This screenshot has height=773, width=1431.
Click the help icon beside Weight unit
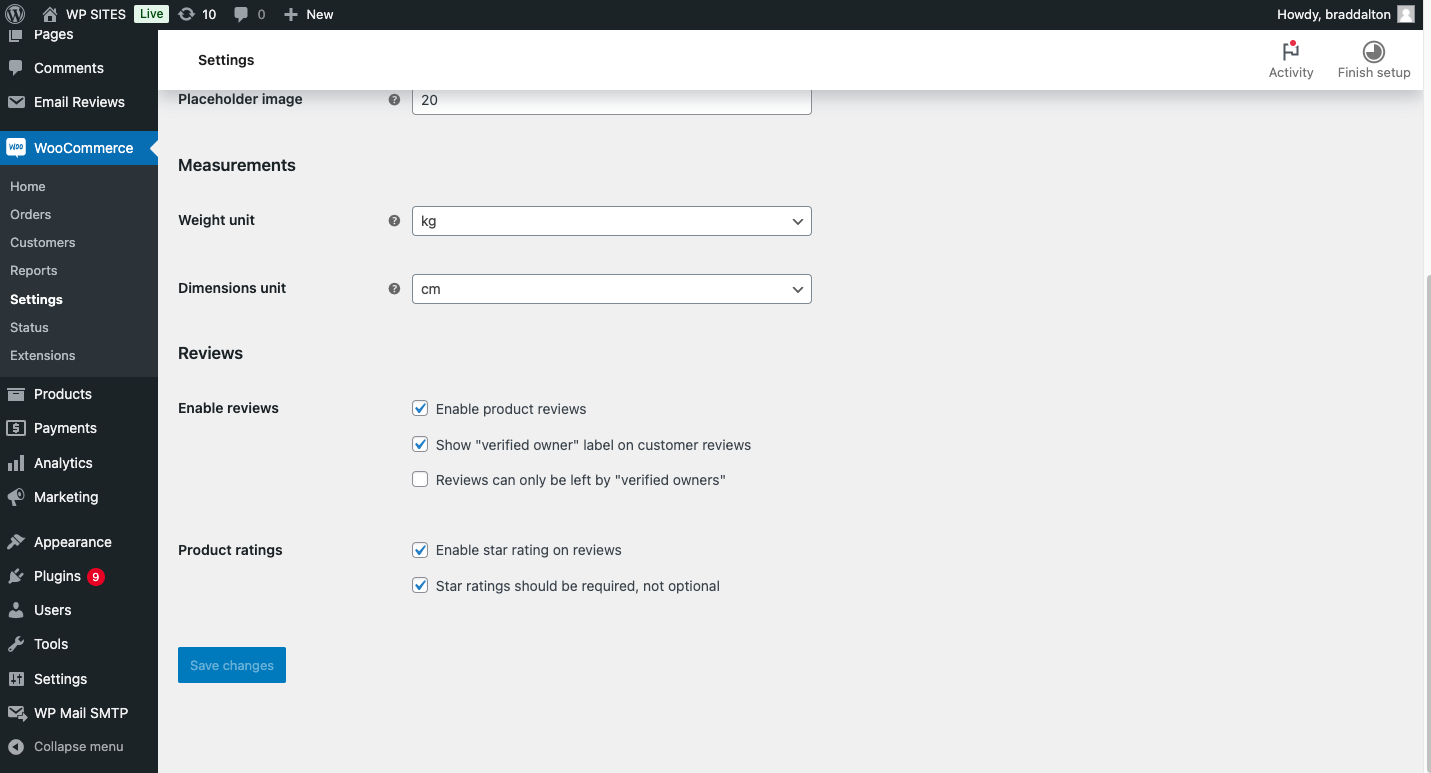[x=394, y=220]
